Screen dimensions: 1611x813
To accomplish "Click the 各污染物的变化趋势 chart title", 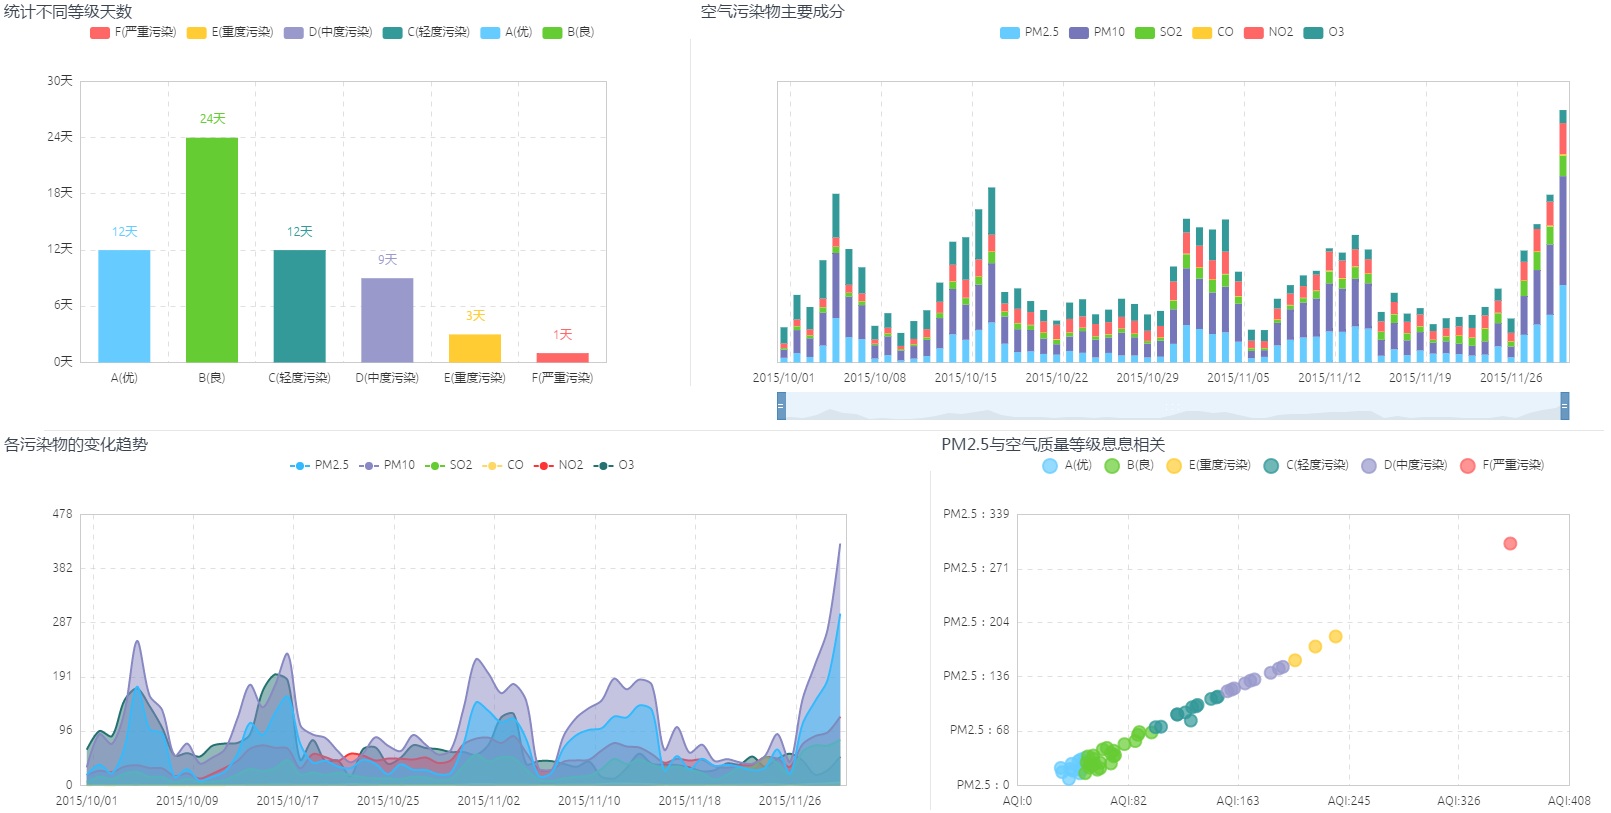I will [x=76, y=445].
